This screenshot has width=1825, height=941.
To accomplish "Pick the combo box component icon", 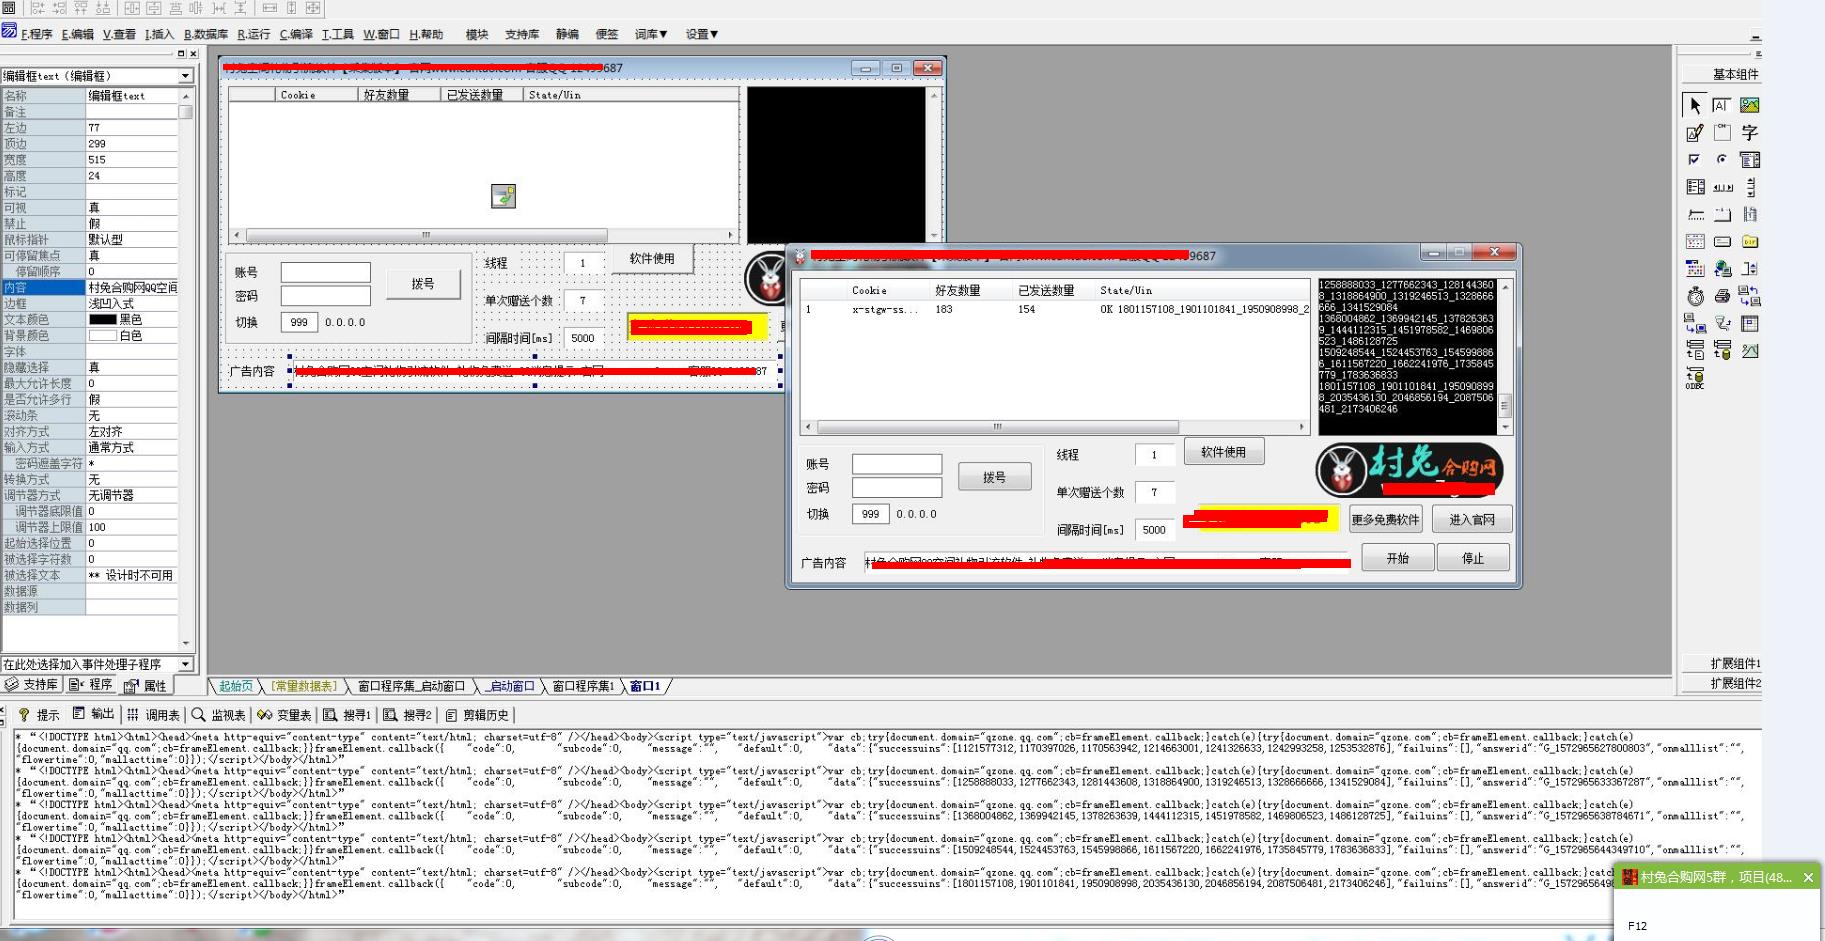I will click(x=1749, y=159).
